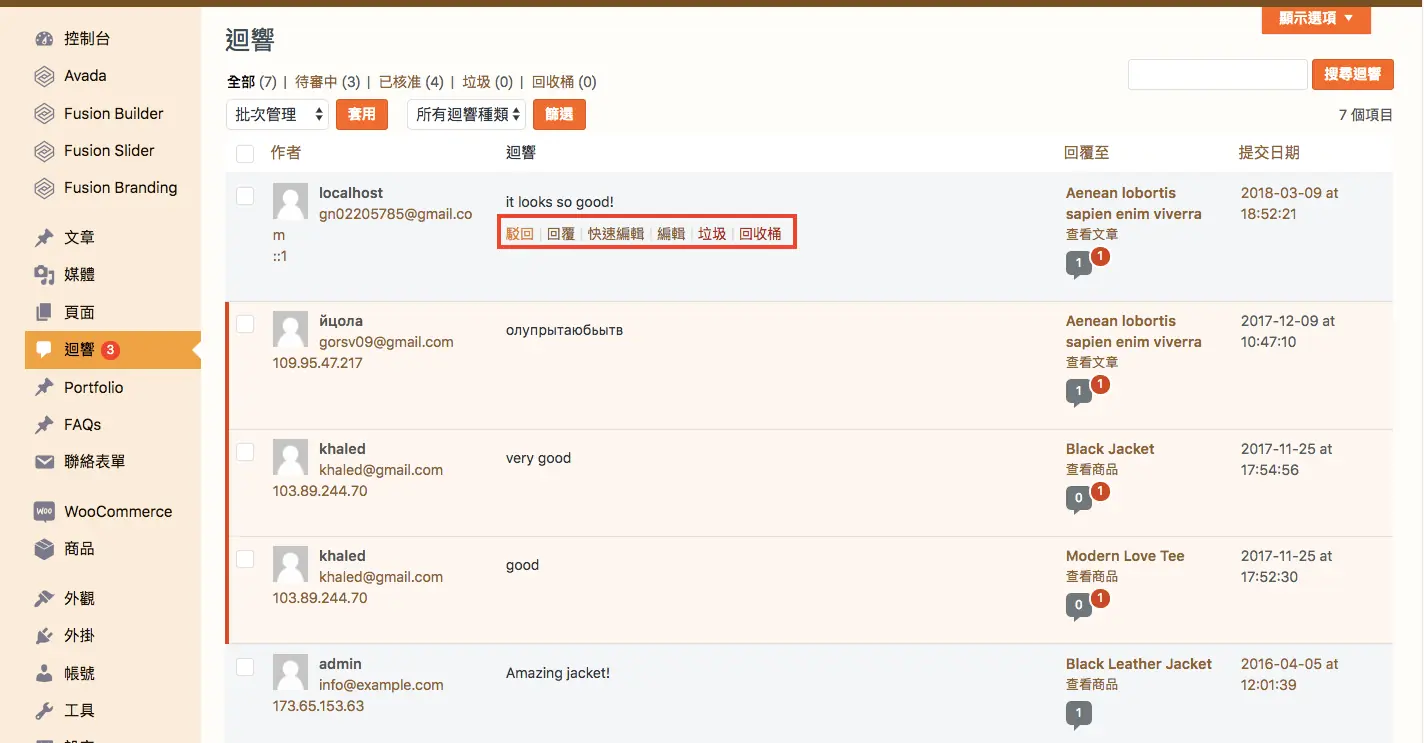
Task: Click the Portfolio pushpin icon
Action: 44,388
